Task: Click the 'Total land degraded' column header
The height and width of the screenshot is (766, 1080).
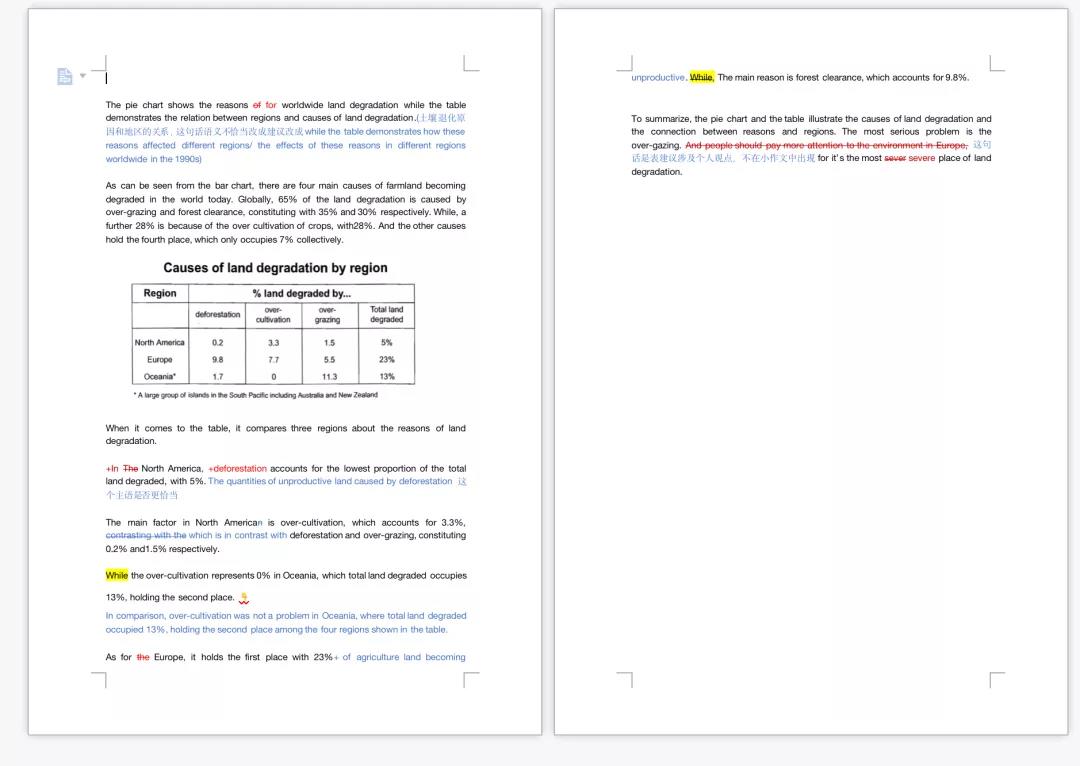Action: pos(387,314)
